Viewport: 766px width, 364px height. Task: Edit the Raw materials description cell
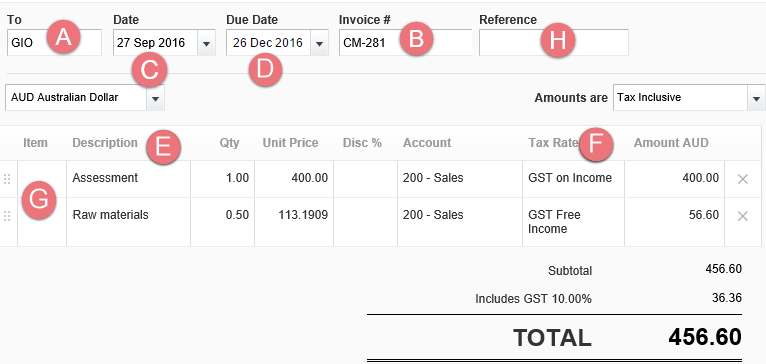(x=128, y=222)
